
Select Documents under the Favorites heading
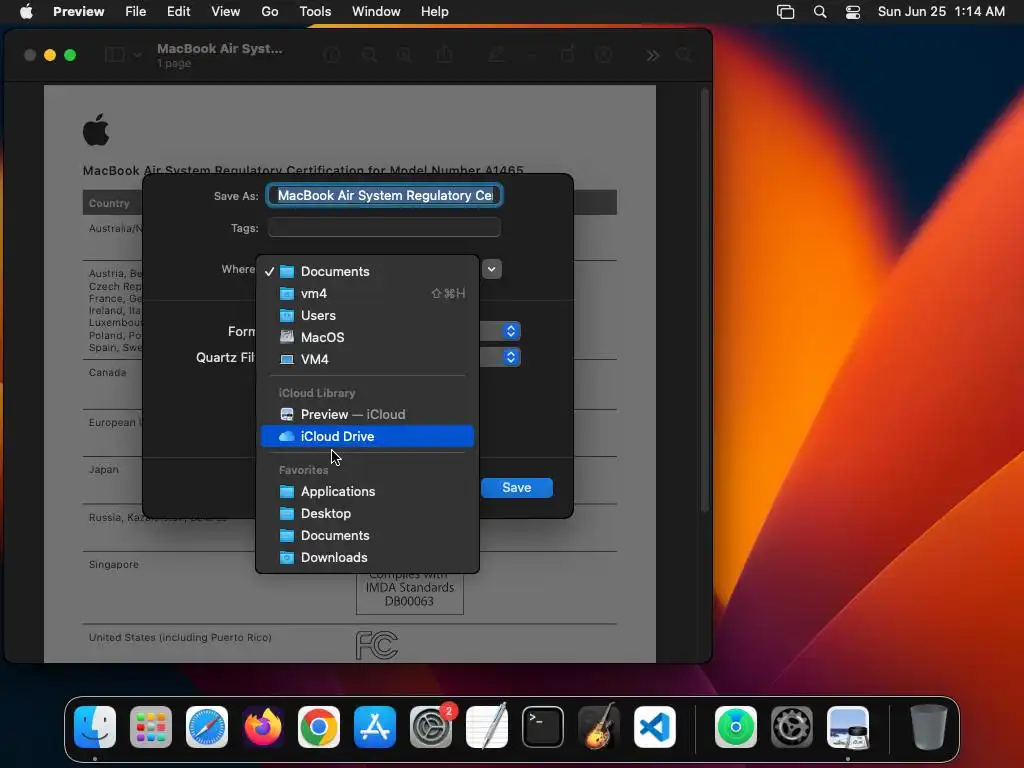click(x=367, y=536)
